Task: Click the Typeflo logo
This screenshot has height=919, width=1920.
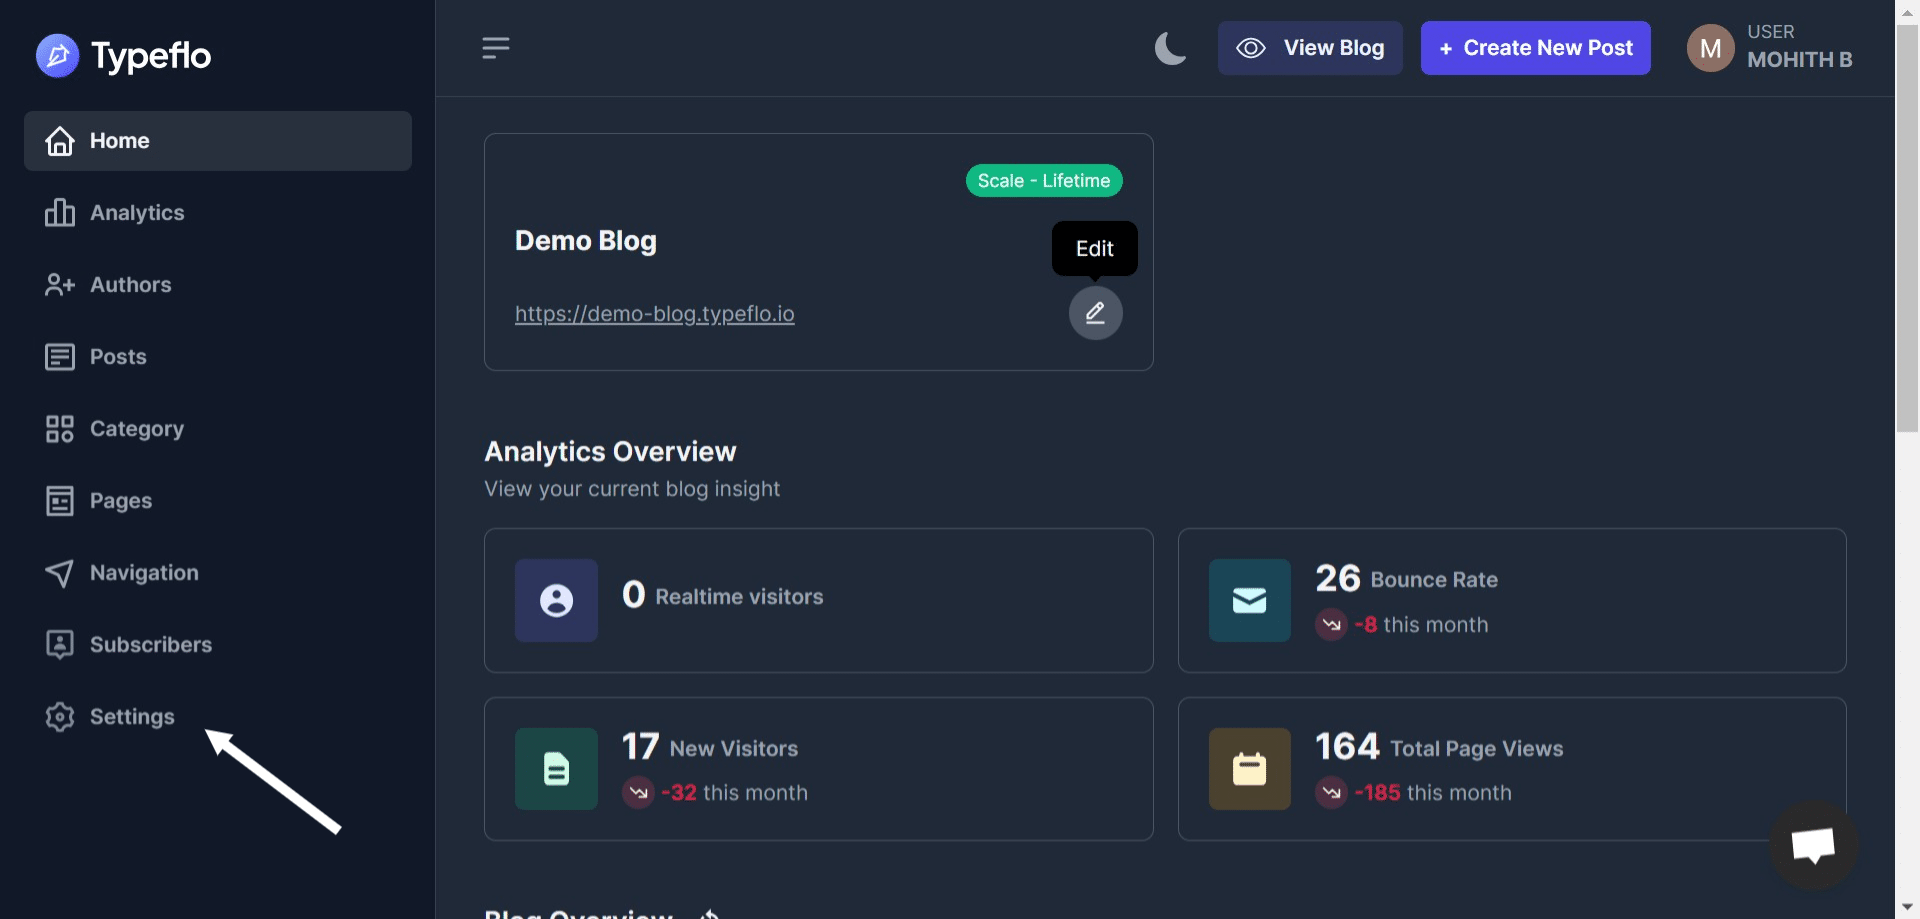Action: pyautogui.click(x=122, y=55)
